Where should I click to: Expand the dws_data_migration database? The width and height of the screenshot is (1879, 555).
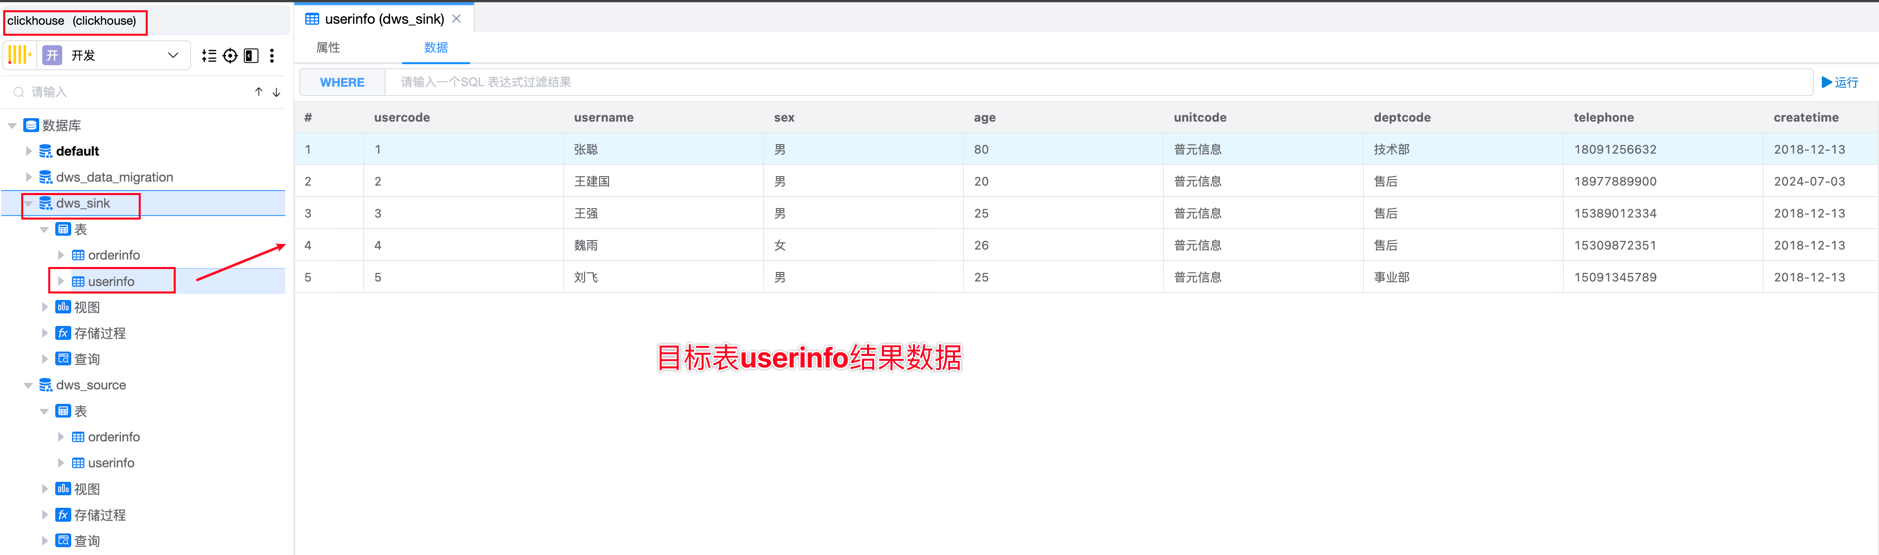tap(28, 178)
